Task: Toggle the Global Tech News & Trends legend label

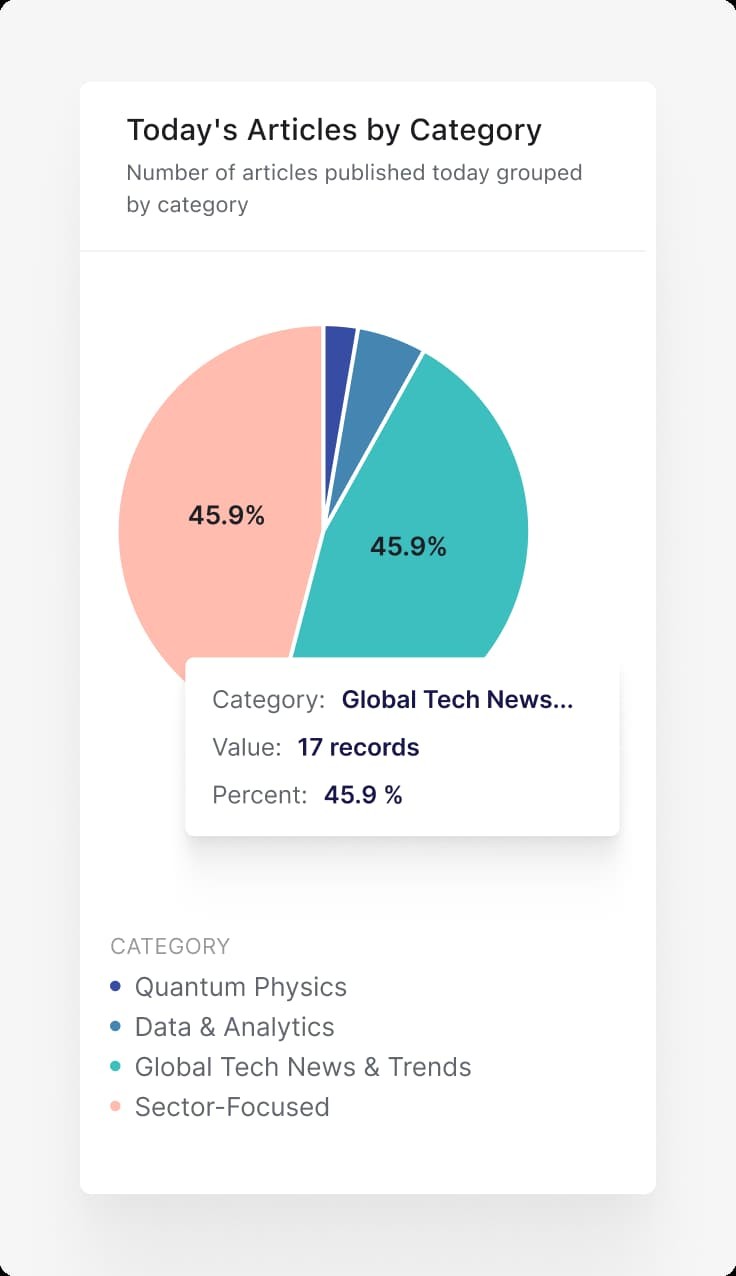Action: tap(303, 1067)
